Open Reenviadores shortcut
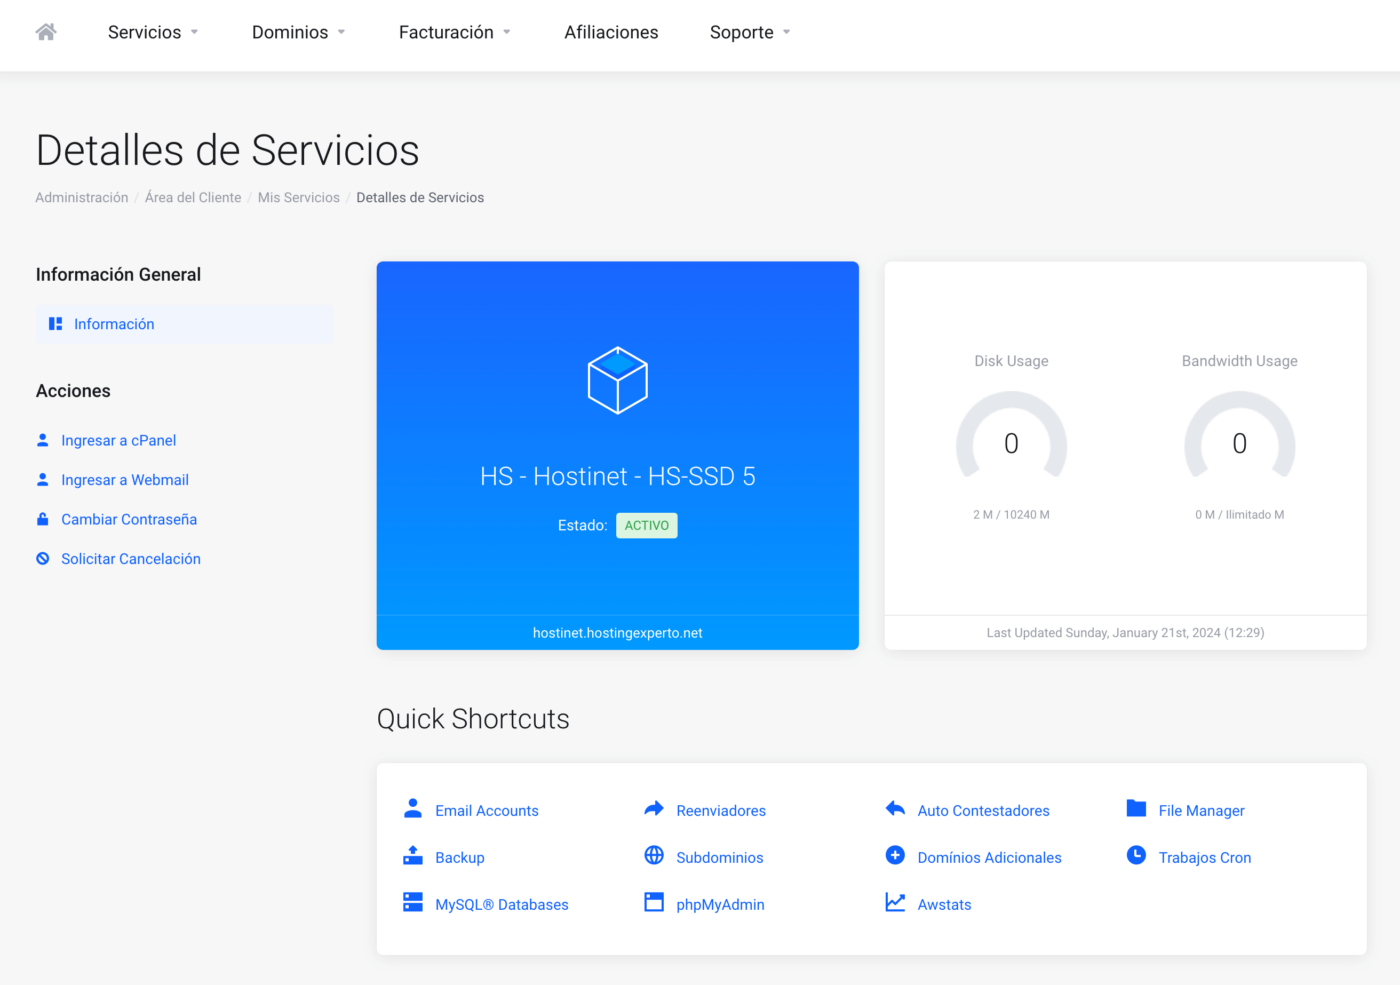 click(x=721, y=810)
